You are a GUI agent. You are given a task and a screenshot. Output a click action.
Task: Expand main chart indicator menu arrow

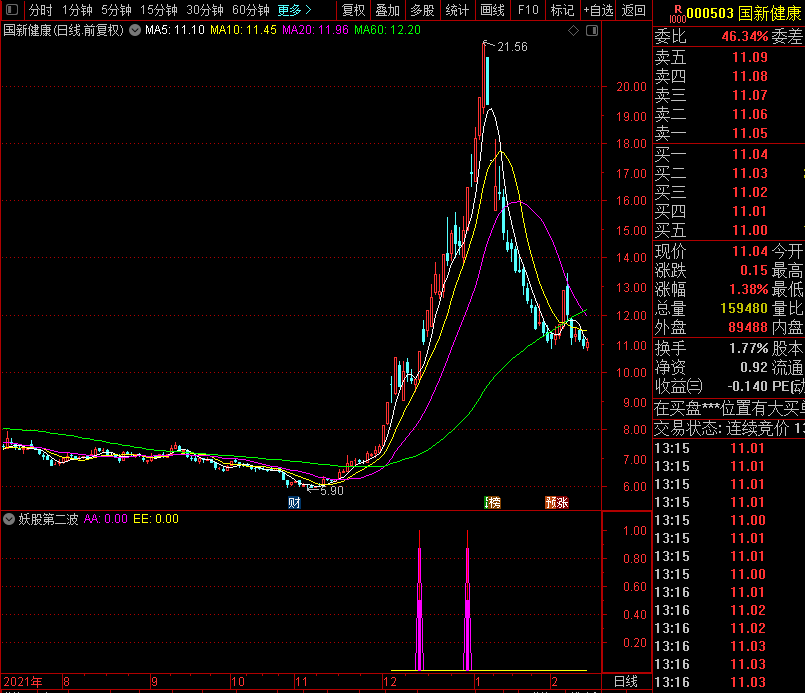click(x=133, y=30)
